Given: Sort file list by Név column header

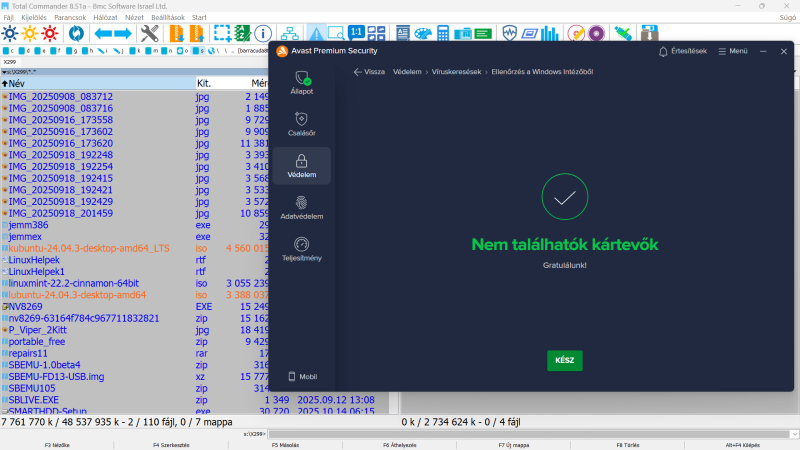Looking at the screenshot, I should [x=98, y=83].
